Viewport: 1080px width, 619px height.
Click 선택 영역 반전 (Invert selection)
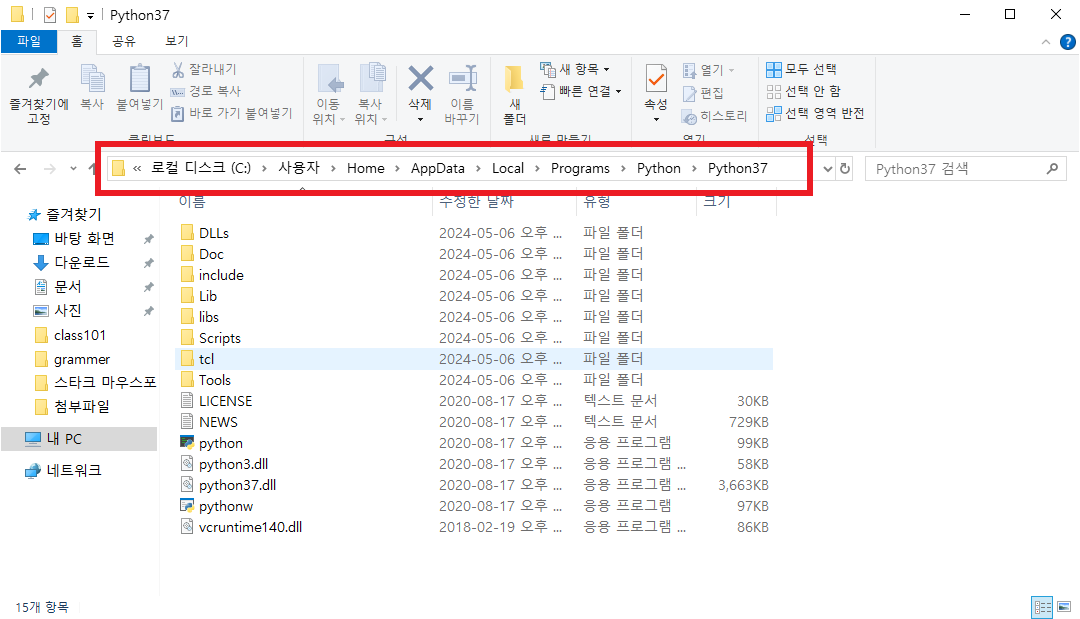(x=816, y=113)
